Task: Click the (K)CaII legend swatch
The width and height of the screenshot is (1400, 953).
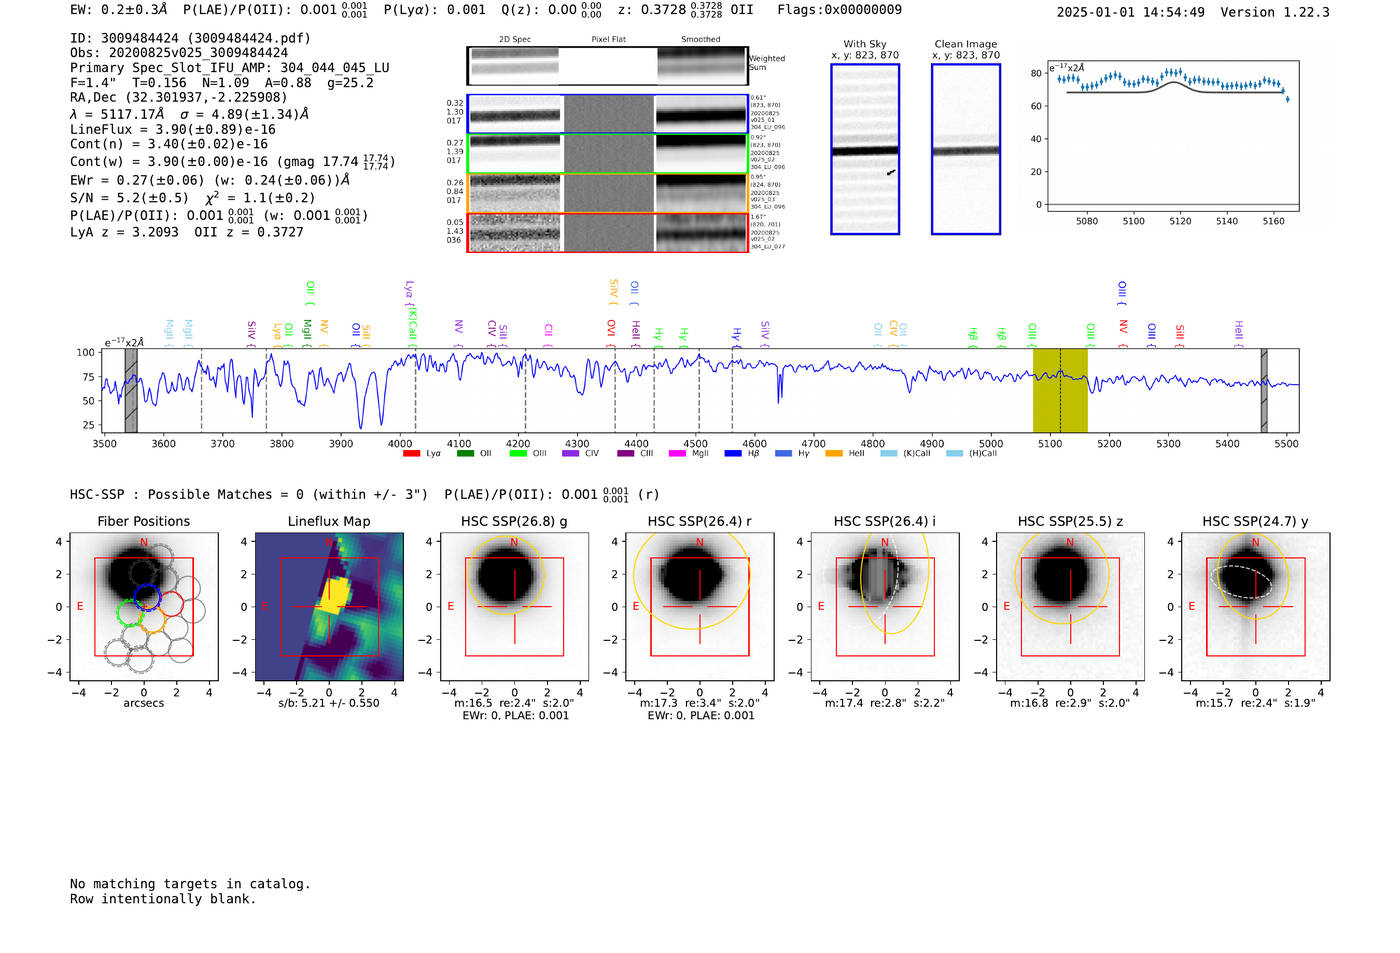Action: click(889, 454)
